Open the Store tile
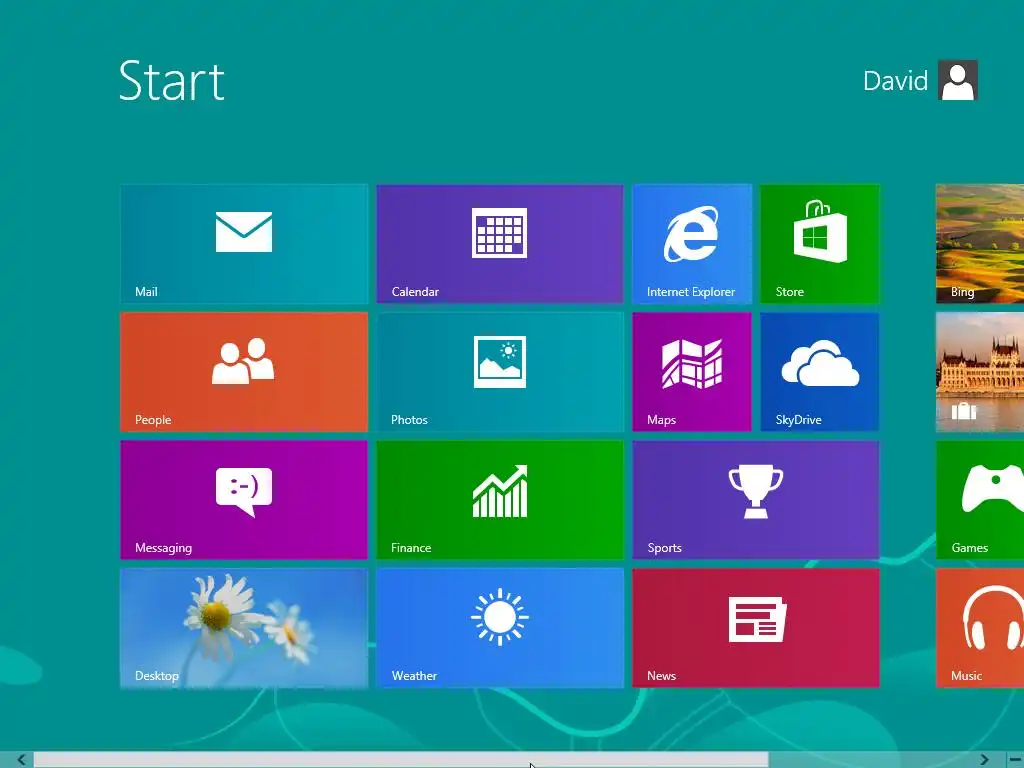 coord(820,244)
